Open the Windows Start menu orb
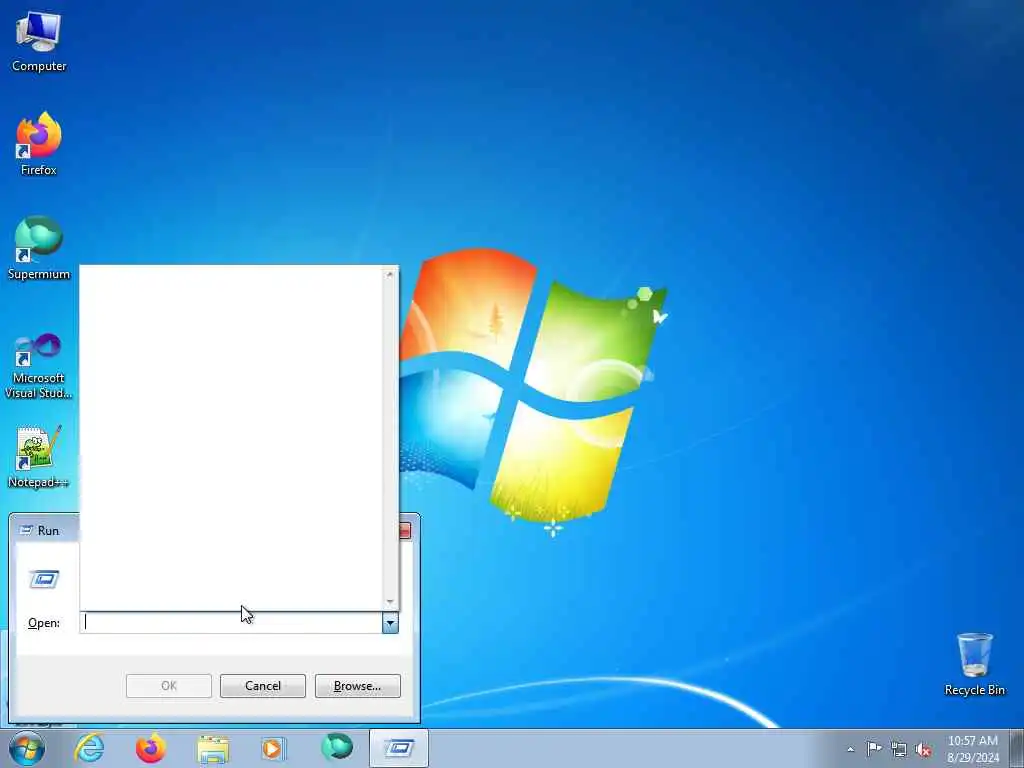This screenshot has width=1024, height=768. (27, 748)
